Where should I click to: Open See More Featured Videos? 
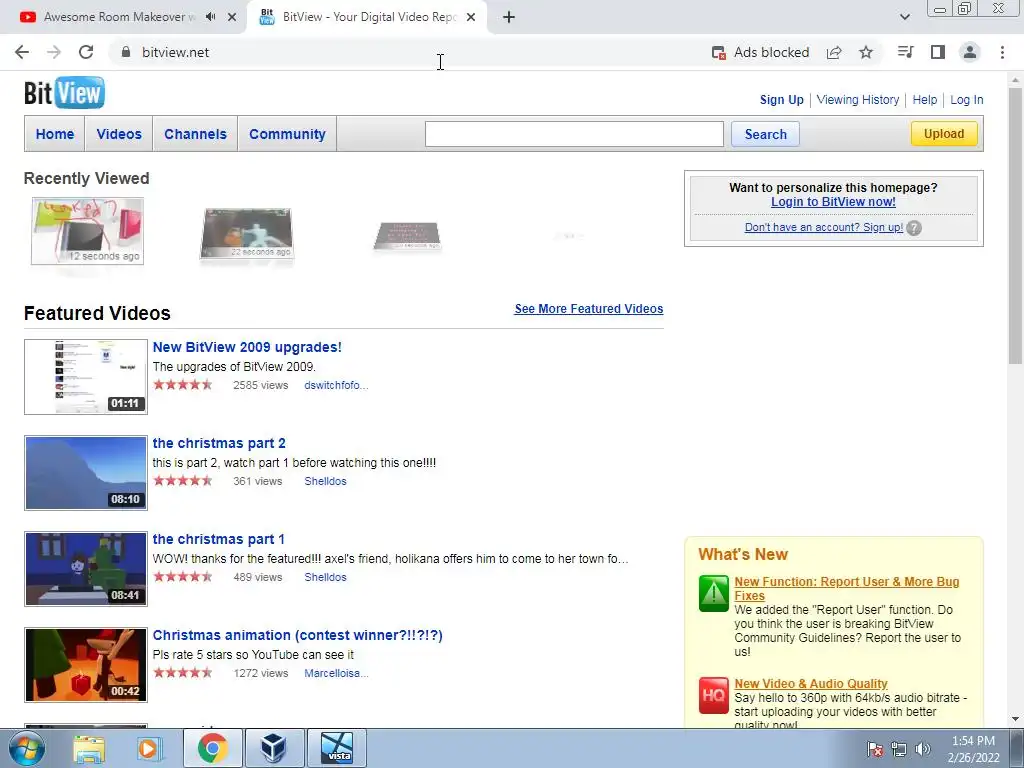[x=588, y=309]
